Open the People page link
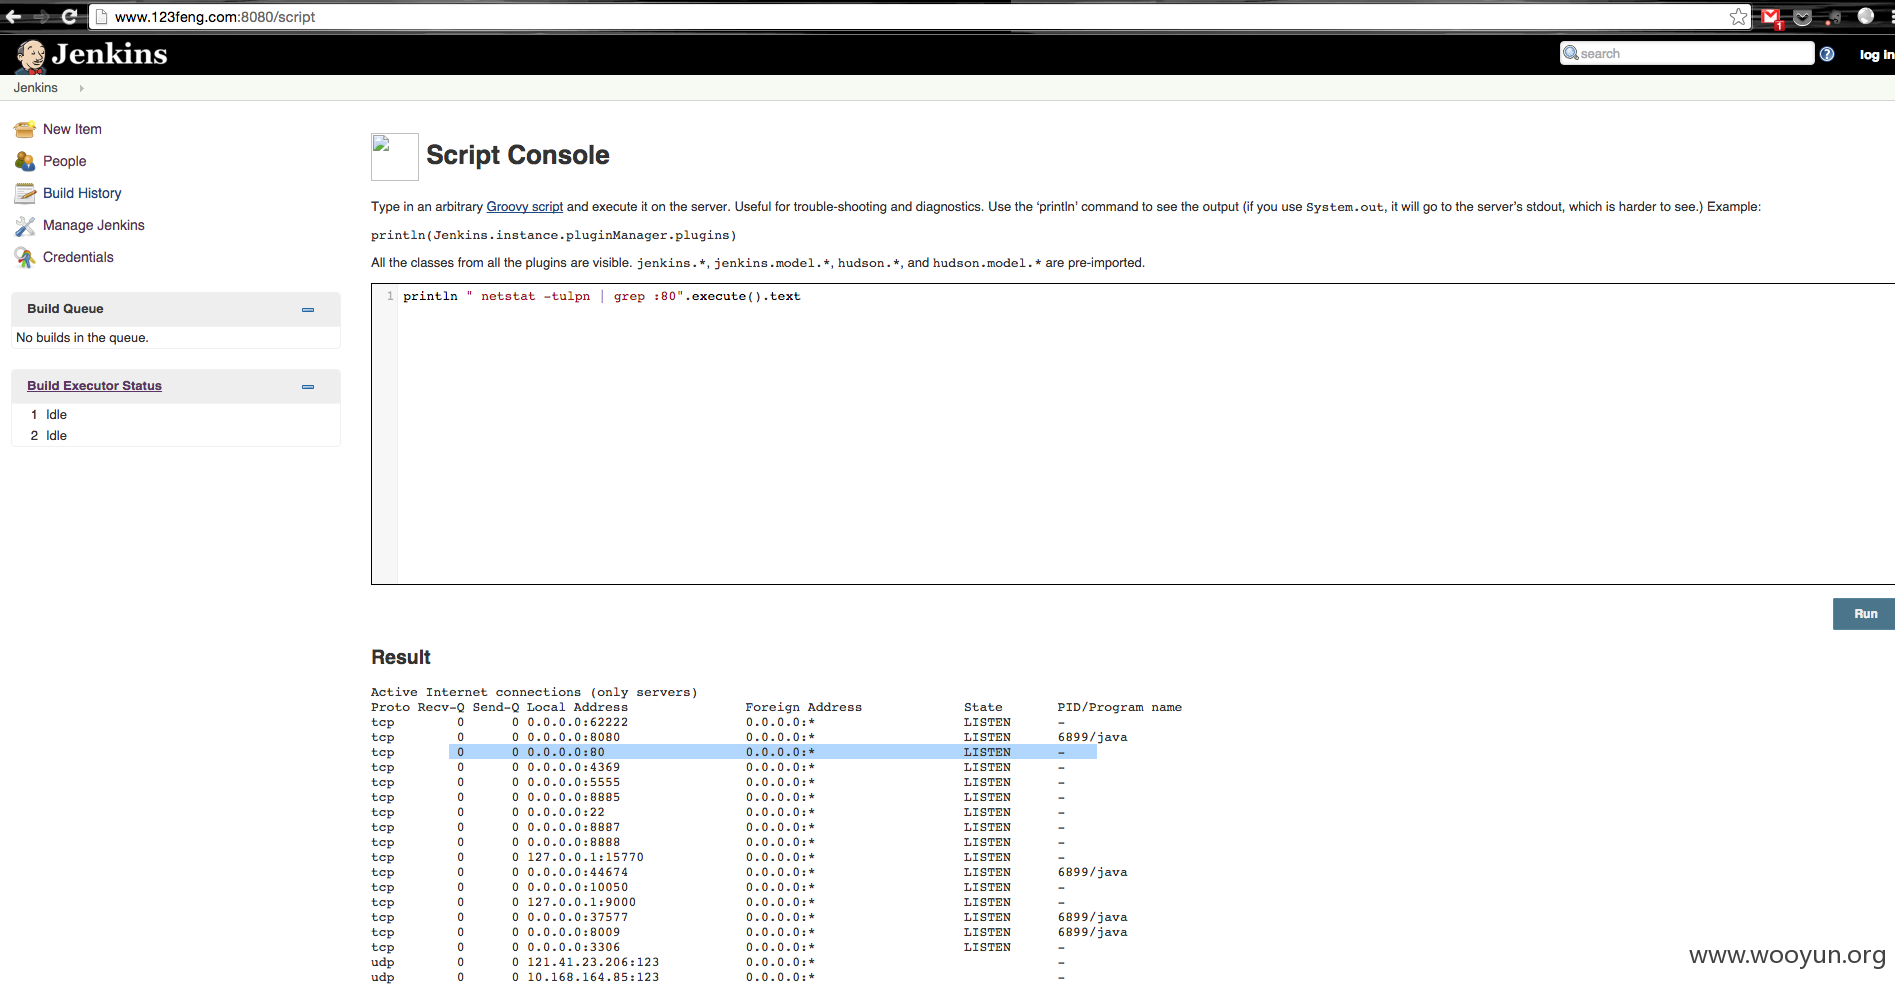The width and height of the screenshot is (1895, 984). click(65, 161)
